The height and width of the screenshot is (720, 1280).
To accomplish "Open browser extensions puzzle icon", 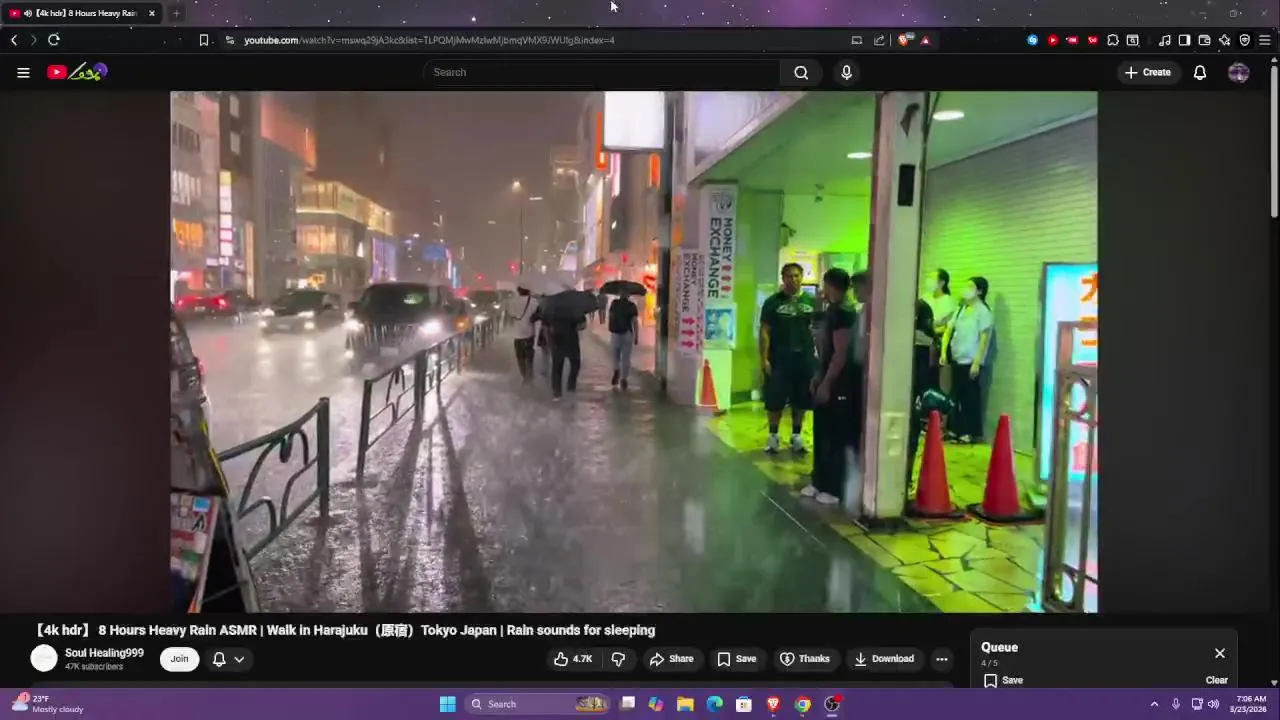I will (x=1112, y=40).
